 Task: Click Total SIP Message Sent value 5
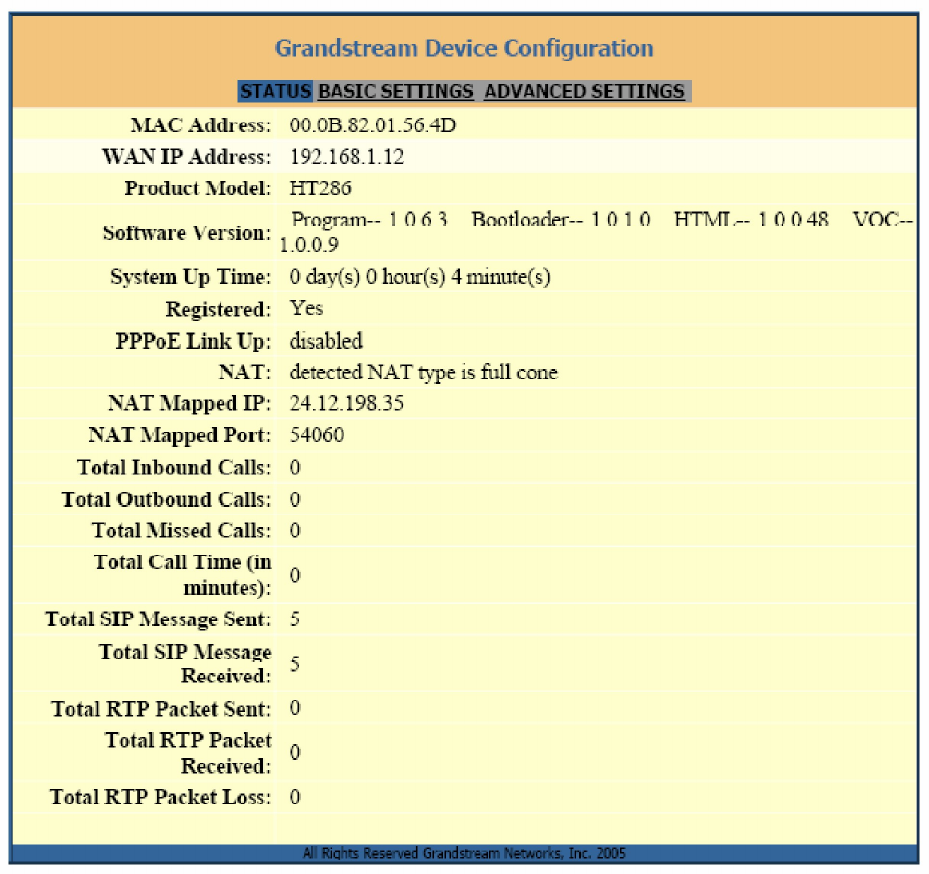coord(295,619)
